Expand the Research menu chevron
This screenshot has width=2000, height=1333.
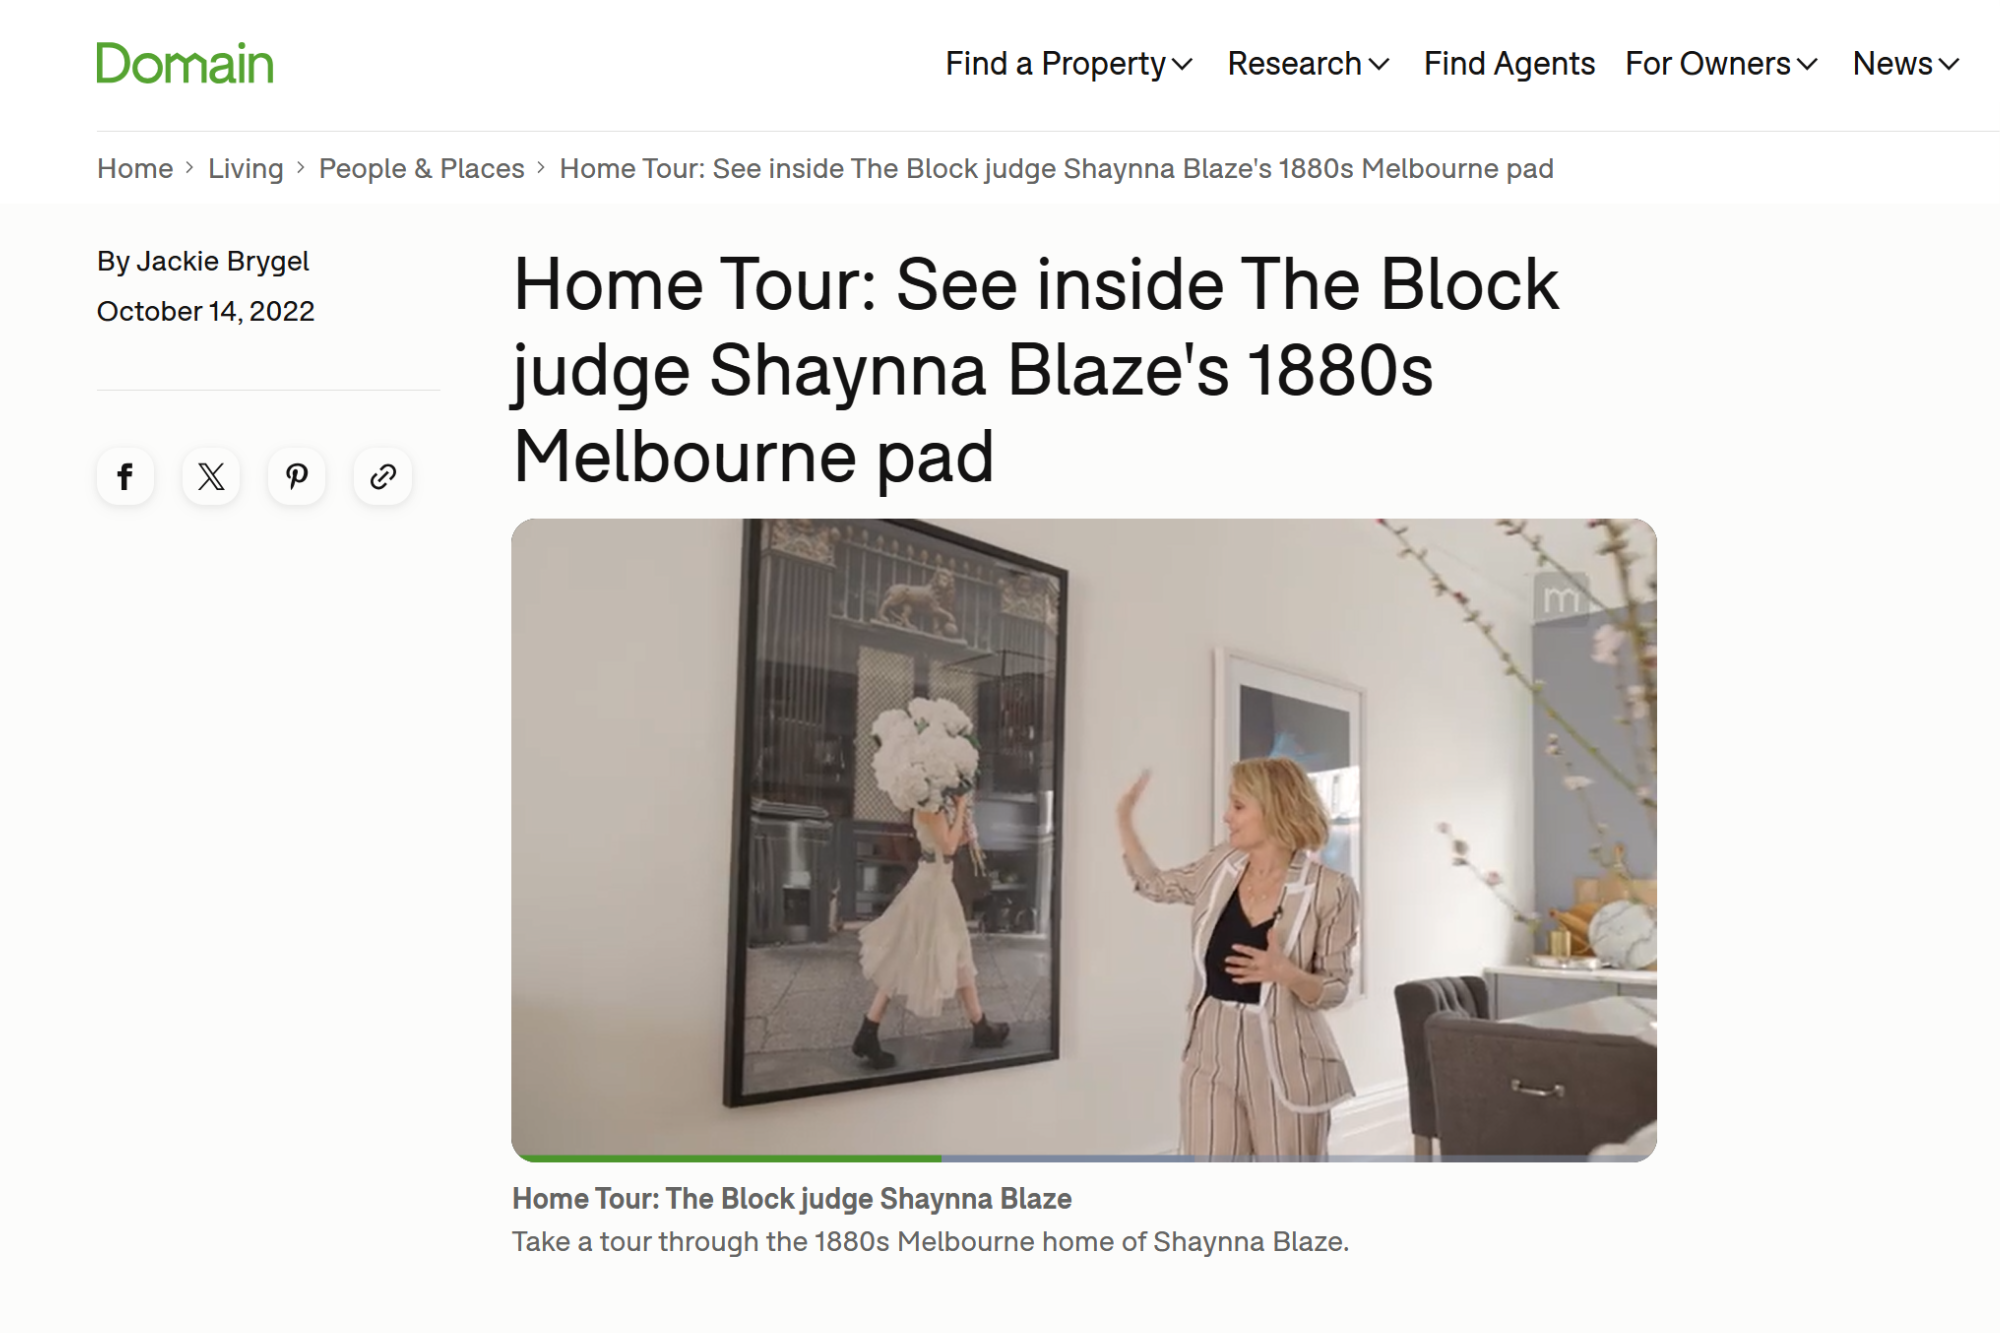tap(1379, 65)
